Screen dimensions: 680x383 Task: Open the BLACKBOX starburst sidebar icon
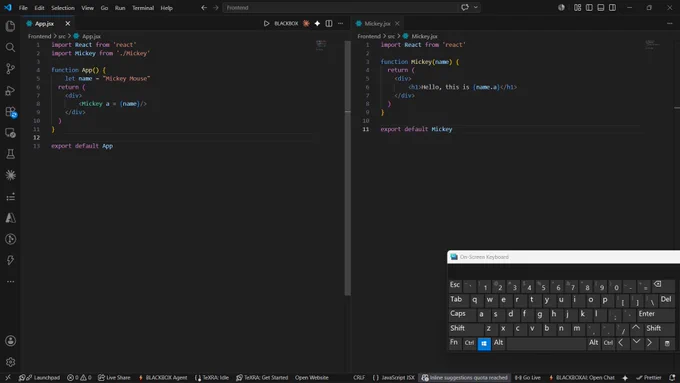(x=10, y=175)
